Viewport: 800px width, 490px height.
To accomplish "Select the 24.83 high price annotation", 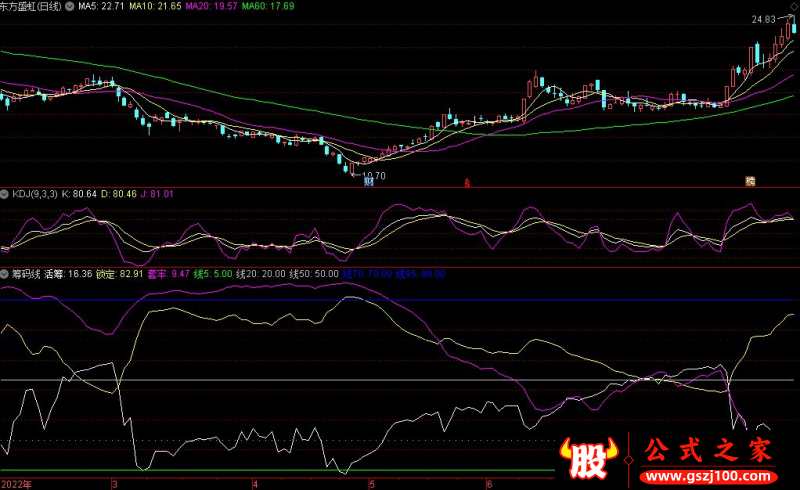I will [x=763, y=20].
